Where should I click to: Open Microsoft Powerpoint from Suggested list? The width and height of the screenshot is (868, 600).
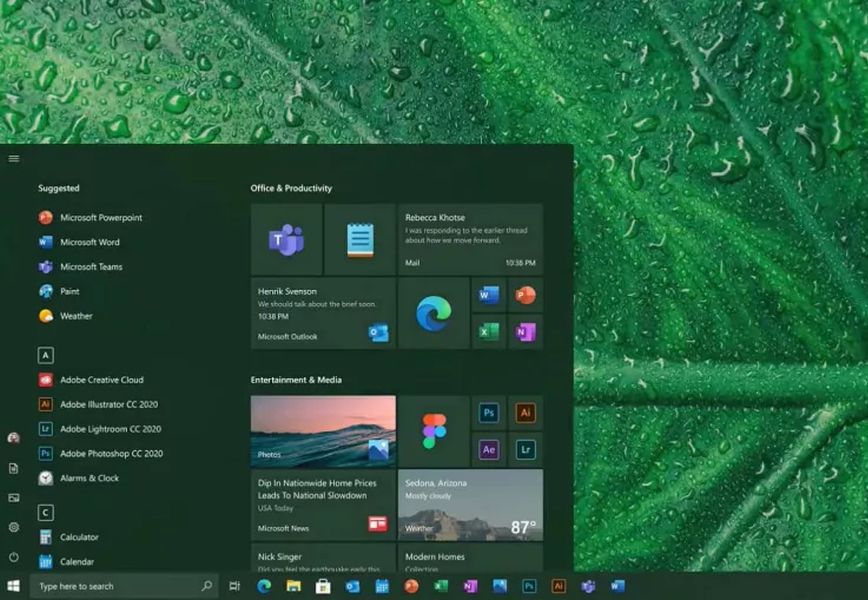click(x=90, y=218)
